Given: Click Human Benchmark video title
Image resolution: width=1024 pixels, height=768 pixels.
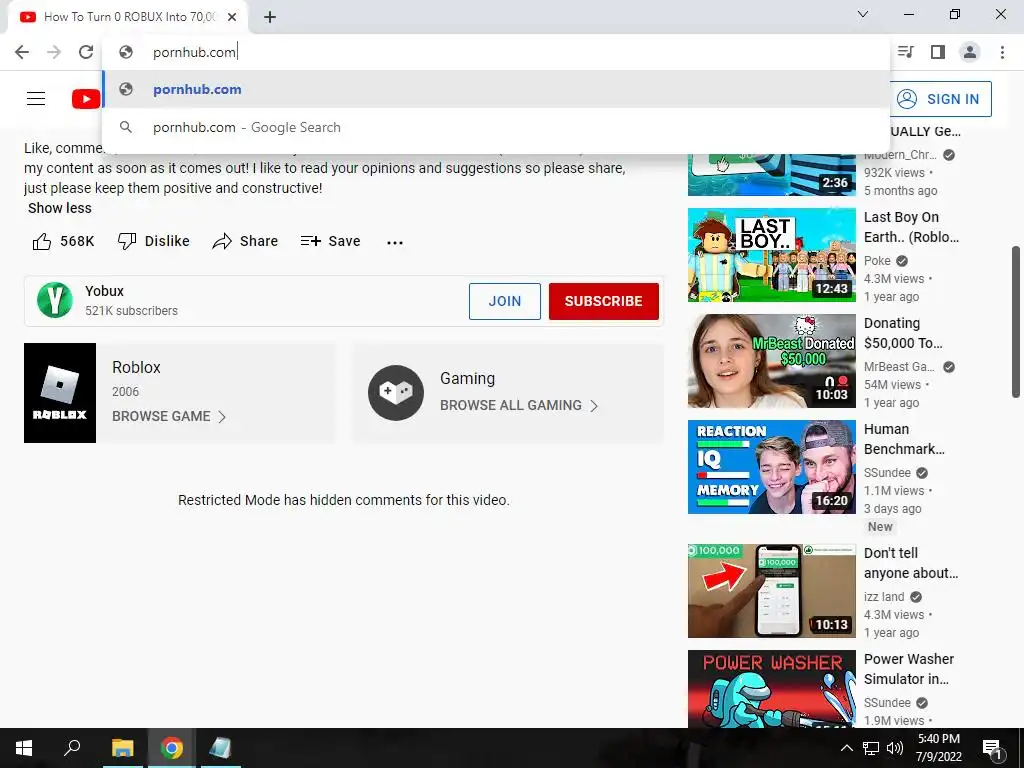Looking at the screenshot, I should (x=904, y=439).
